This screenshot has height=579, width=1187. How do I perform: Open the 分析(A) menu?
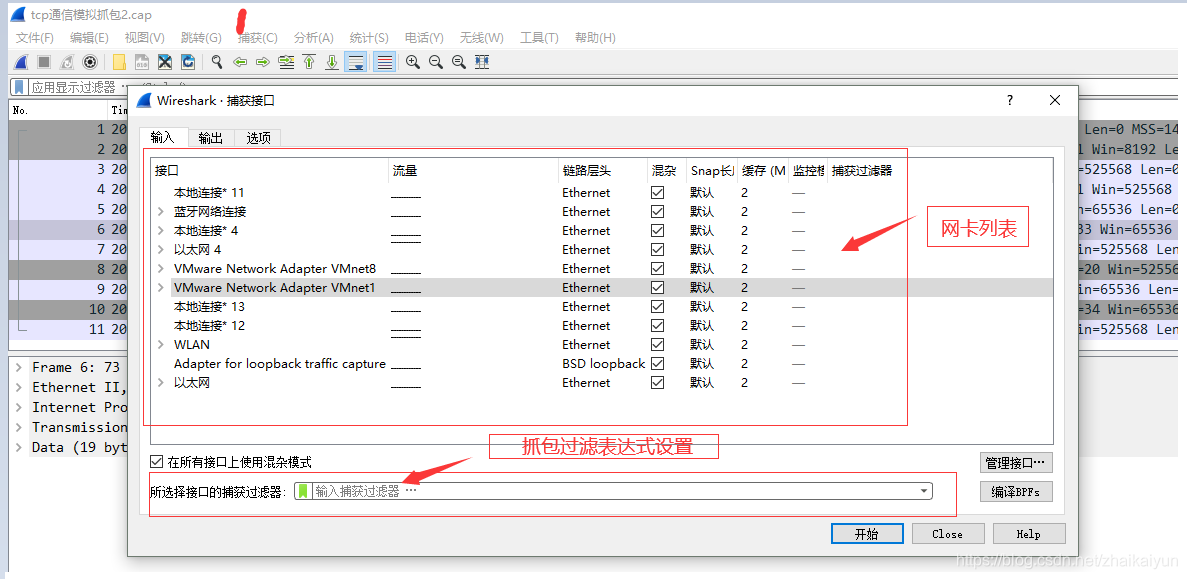point(313,37)
